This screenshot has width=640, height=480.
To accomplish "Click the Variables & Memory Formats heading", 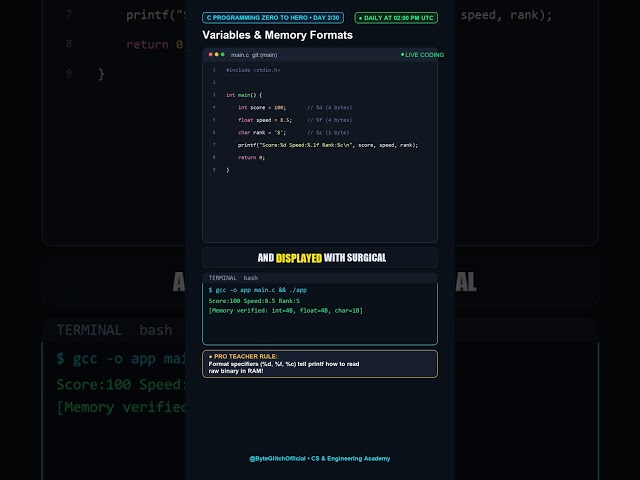I will point(278,35).
